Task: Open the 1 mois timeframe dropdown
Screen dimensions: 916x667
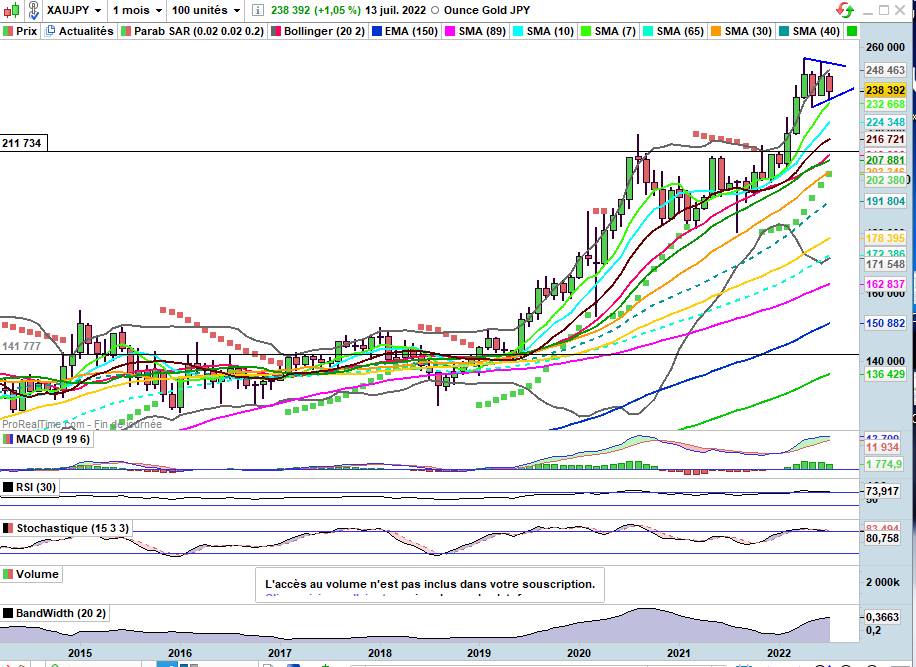Action: point(137,10)
